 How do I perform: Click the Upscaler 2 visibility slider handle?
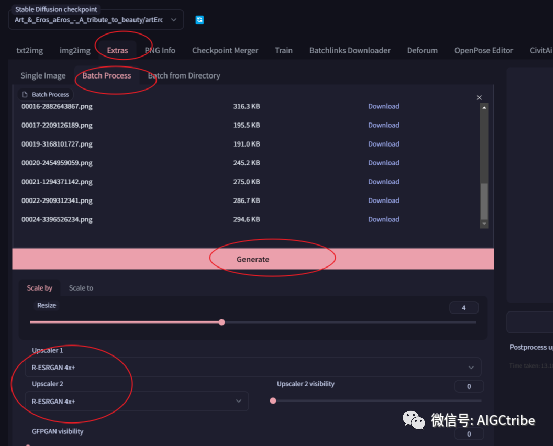273,401
